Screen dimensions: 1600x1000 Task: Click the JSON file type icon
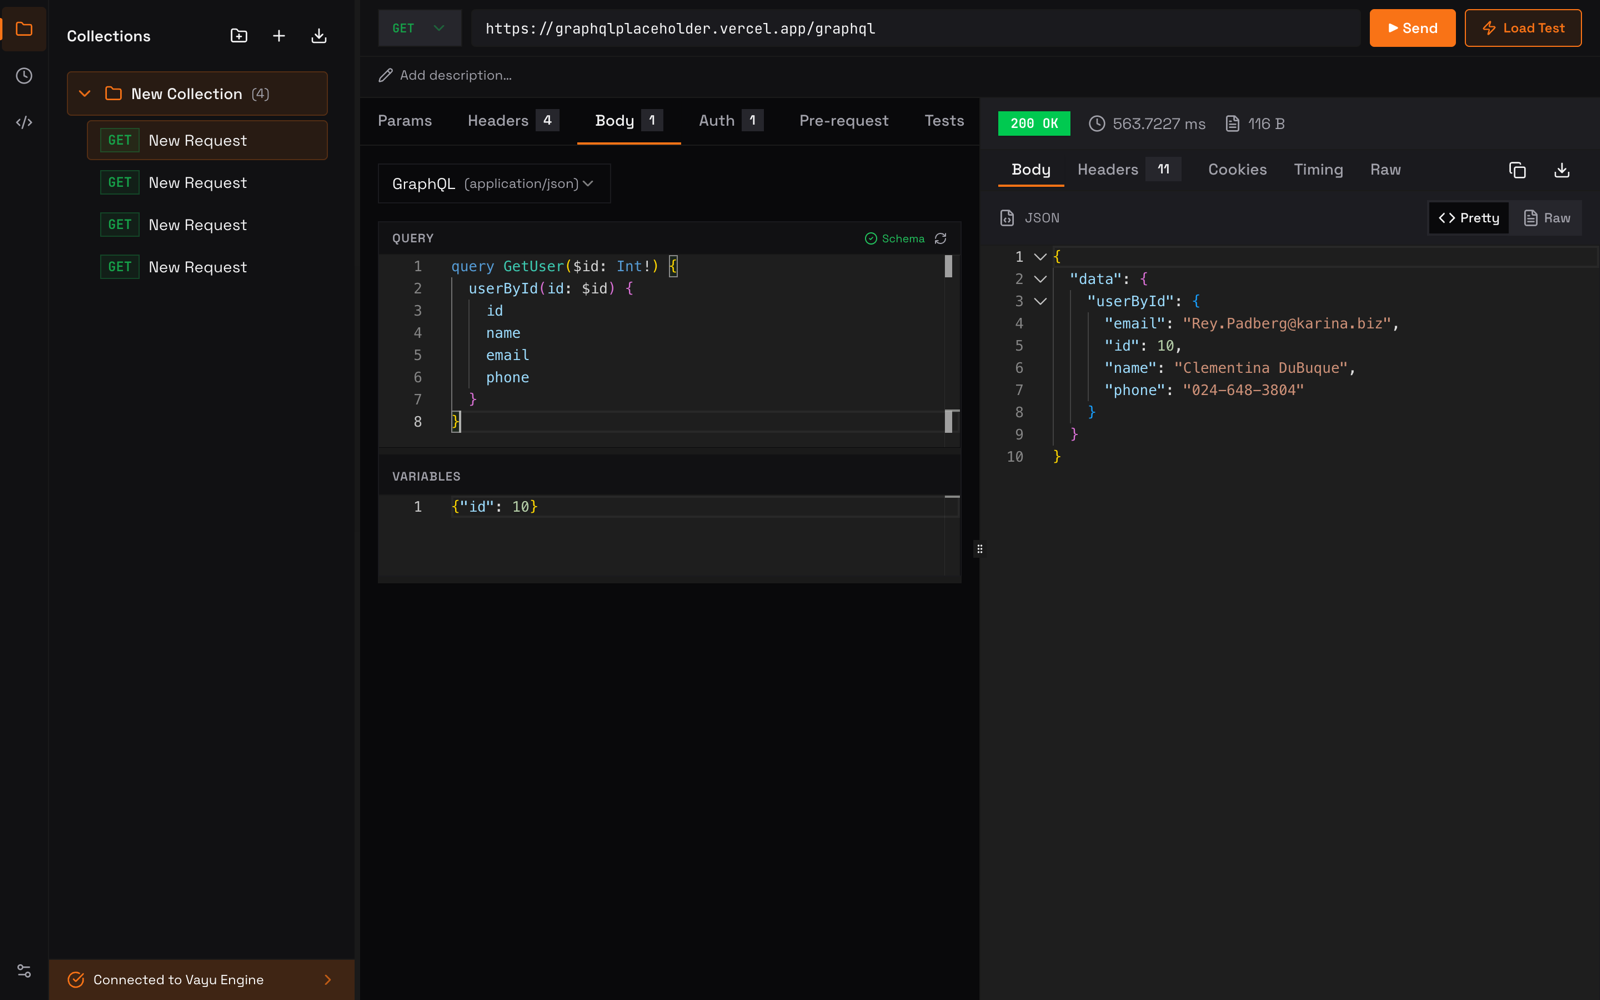(1007, 218)
